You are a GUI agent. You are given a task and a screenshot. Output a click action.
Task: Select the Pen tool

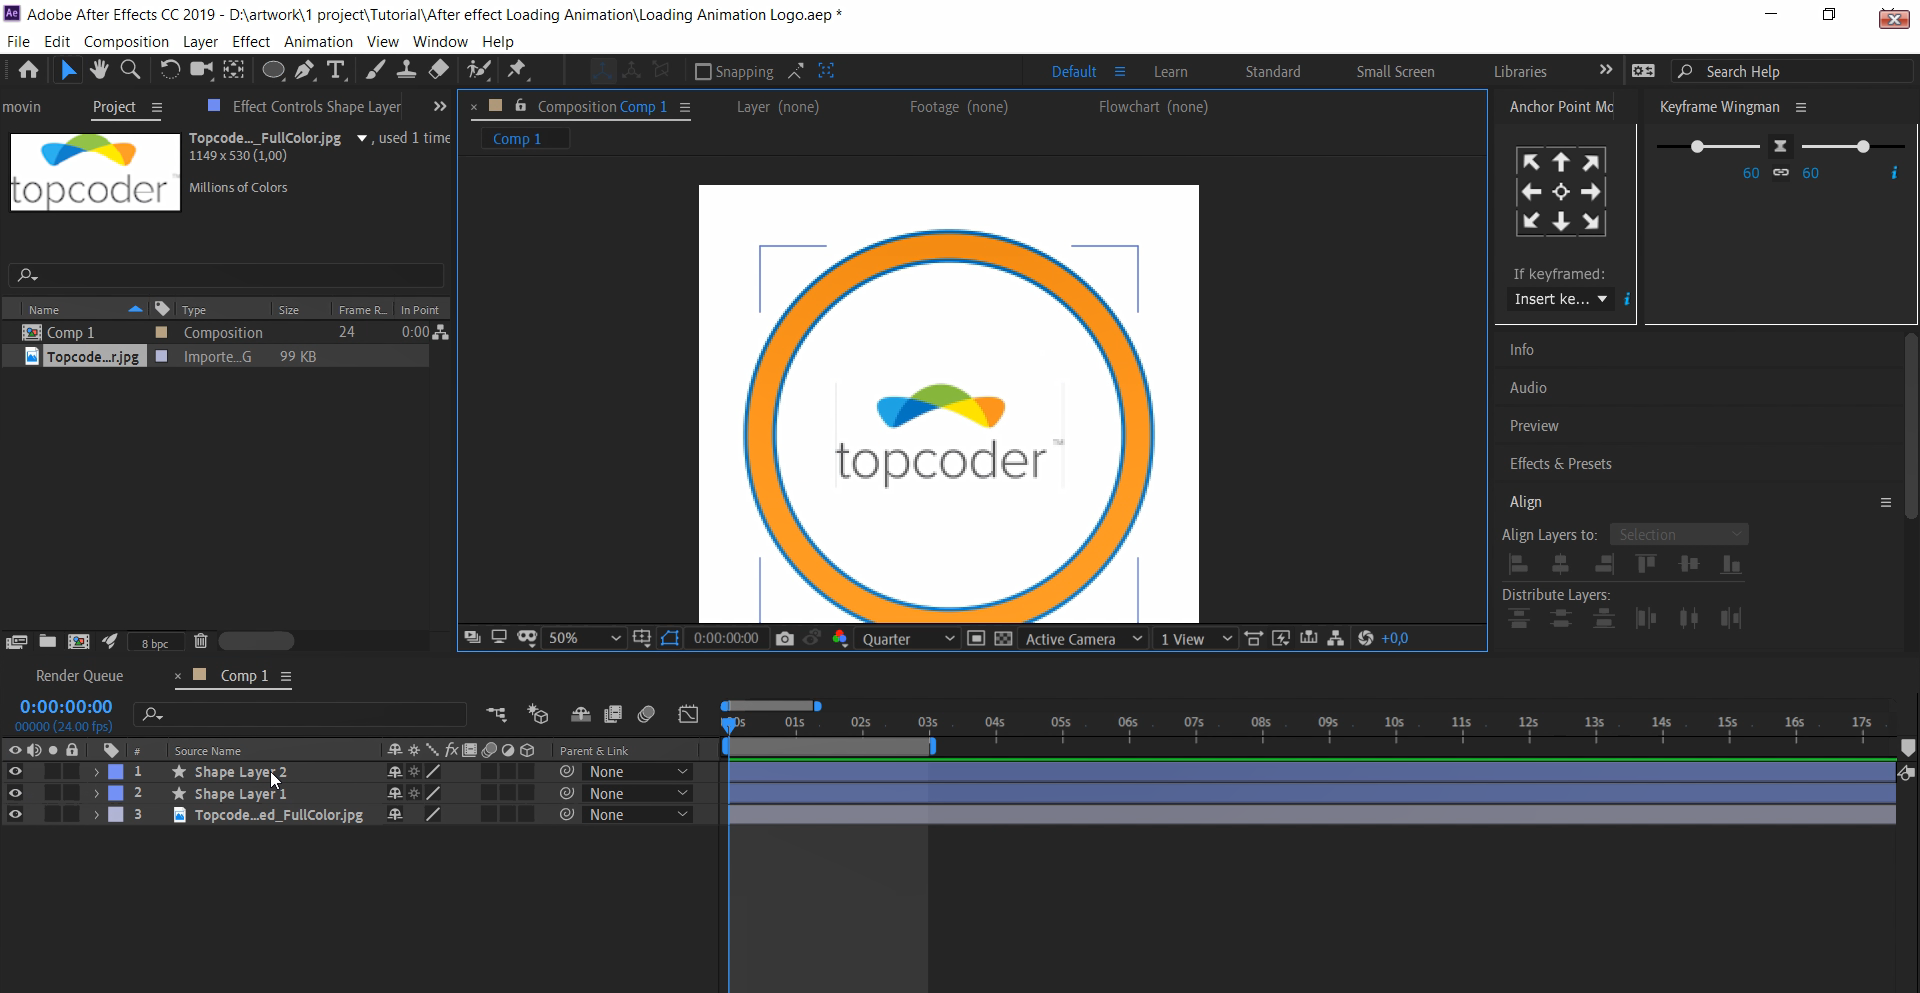click(x=304, y=70)
